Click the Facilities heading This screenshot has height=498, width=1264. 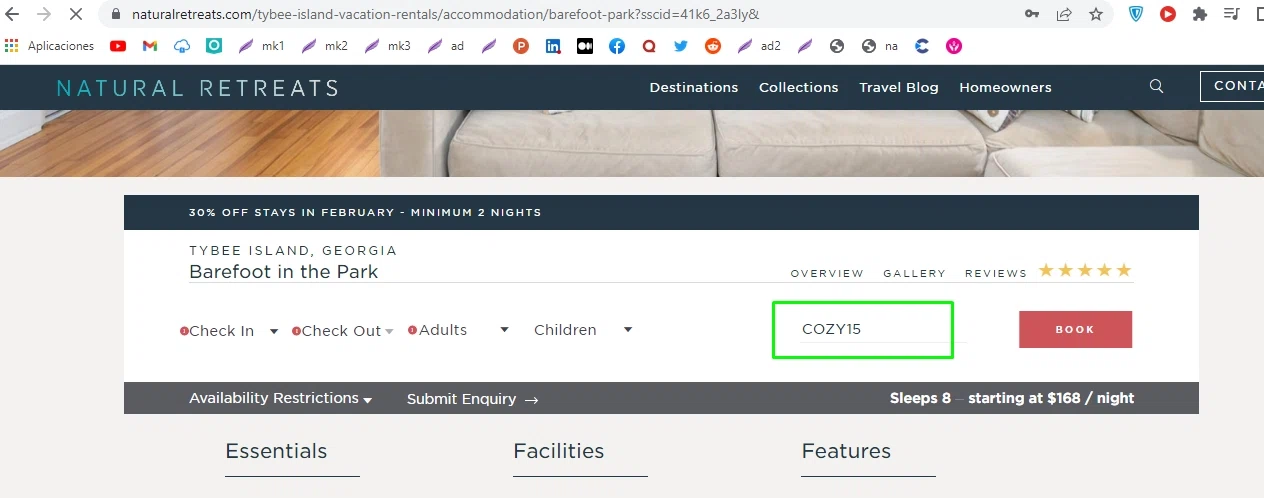point(558,451)
